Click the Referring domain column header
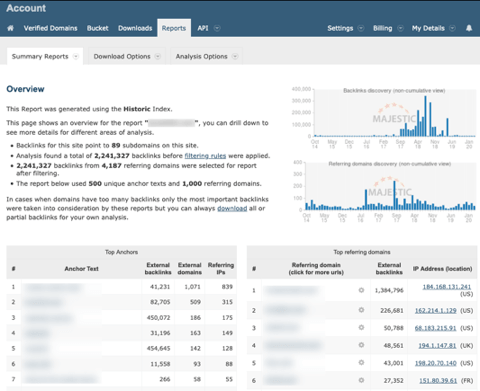The width and height of the screenshot is (480, 391). [x=316, y=269]
